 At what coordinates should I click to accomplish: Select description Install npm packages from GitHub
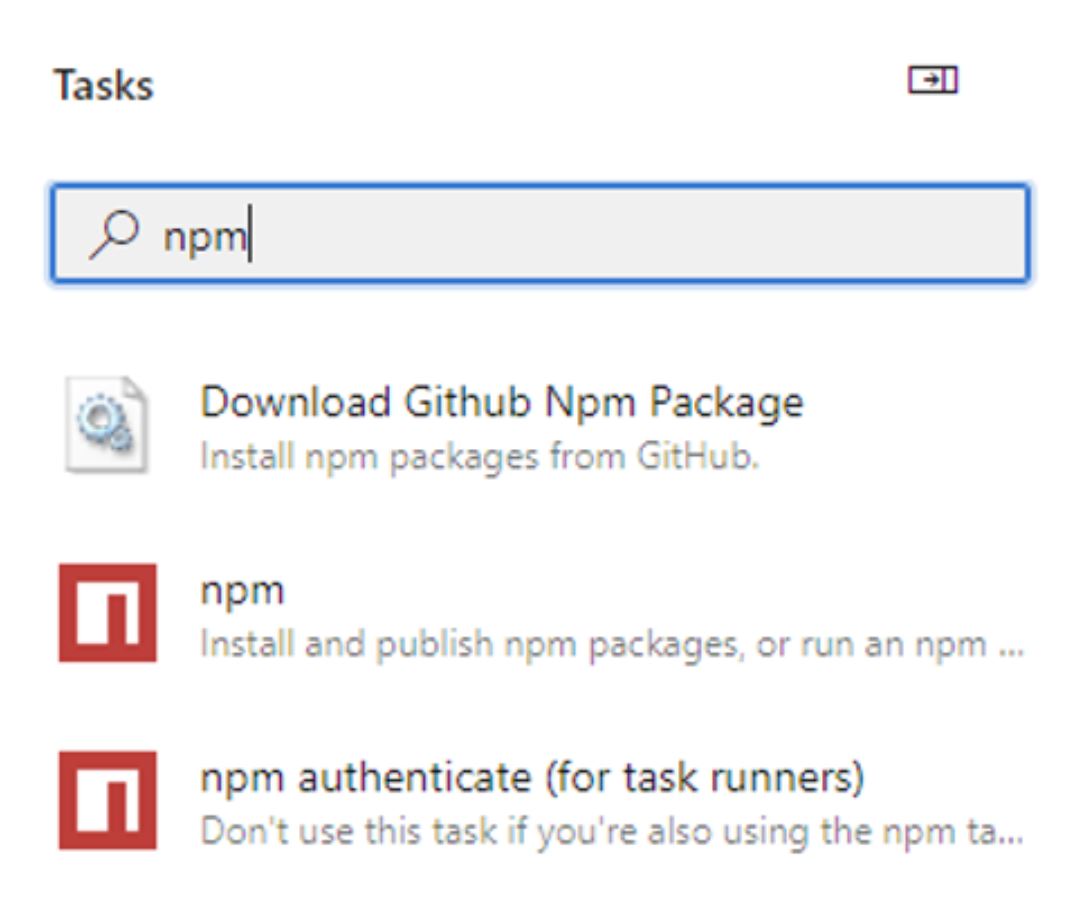click(x=480, y=457)
